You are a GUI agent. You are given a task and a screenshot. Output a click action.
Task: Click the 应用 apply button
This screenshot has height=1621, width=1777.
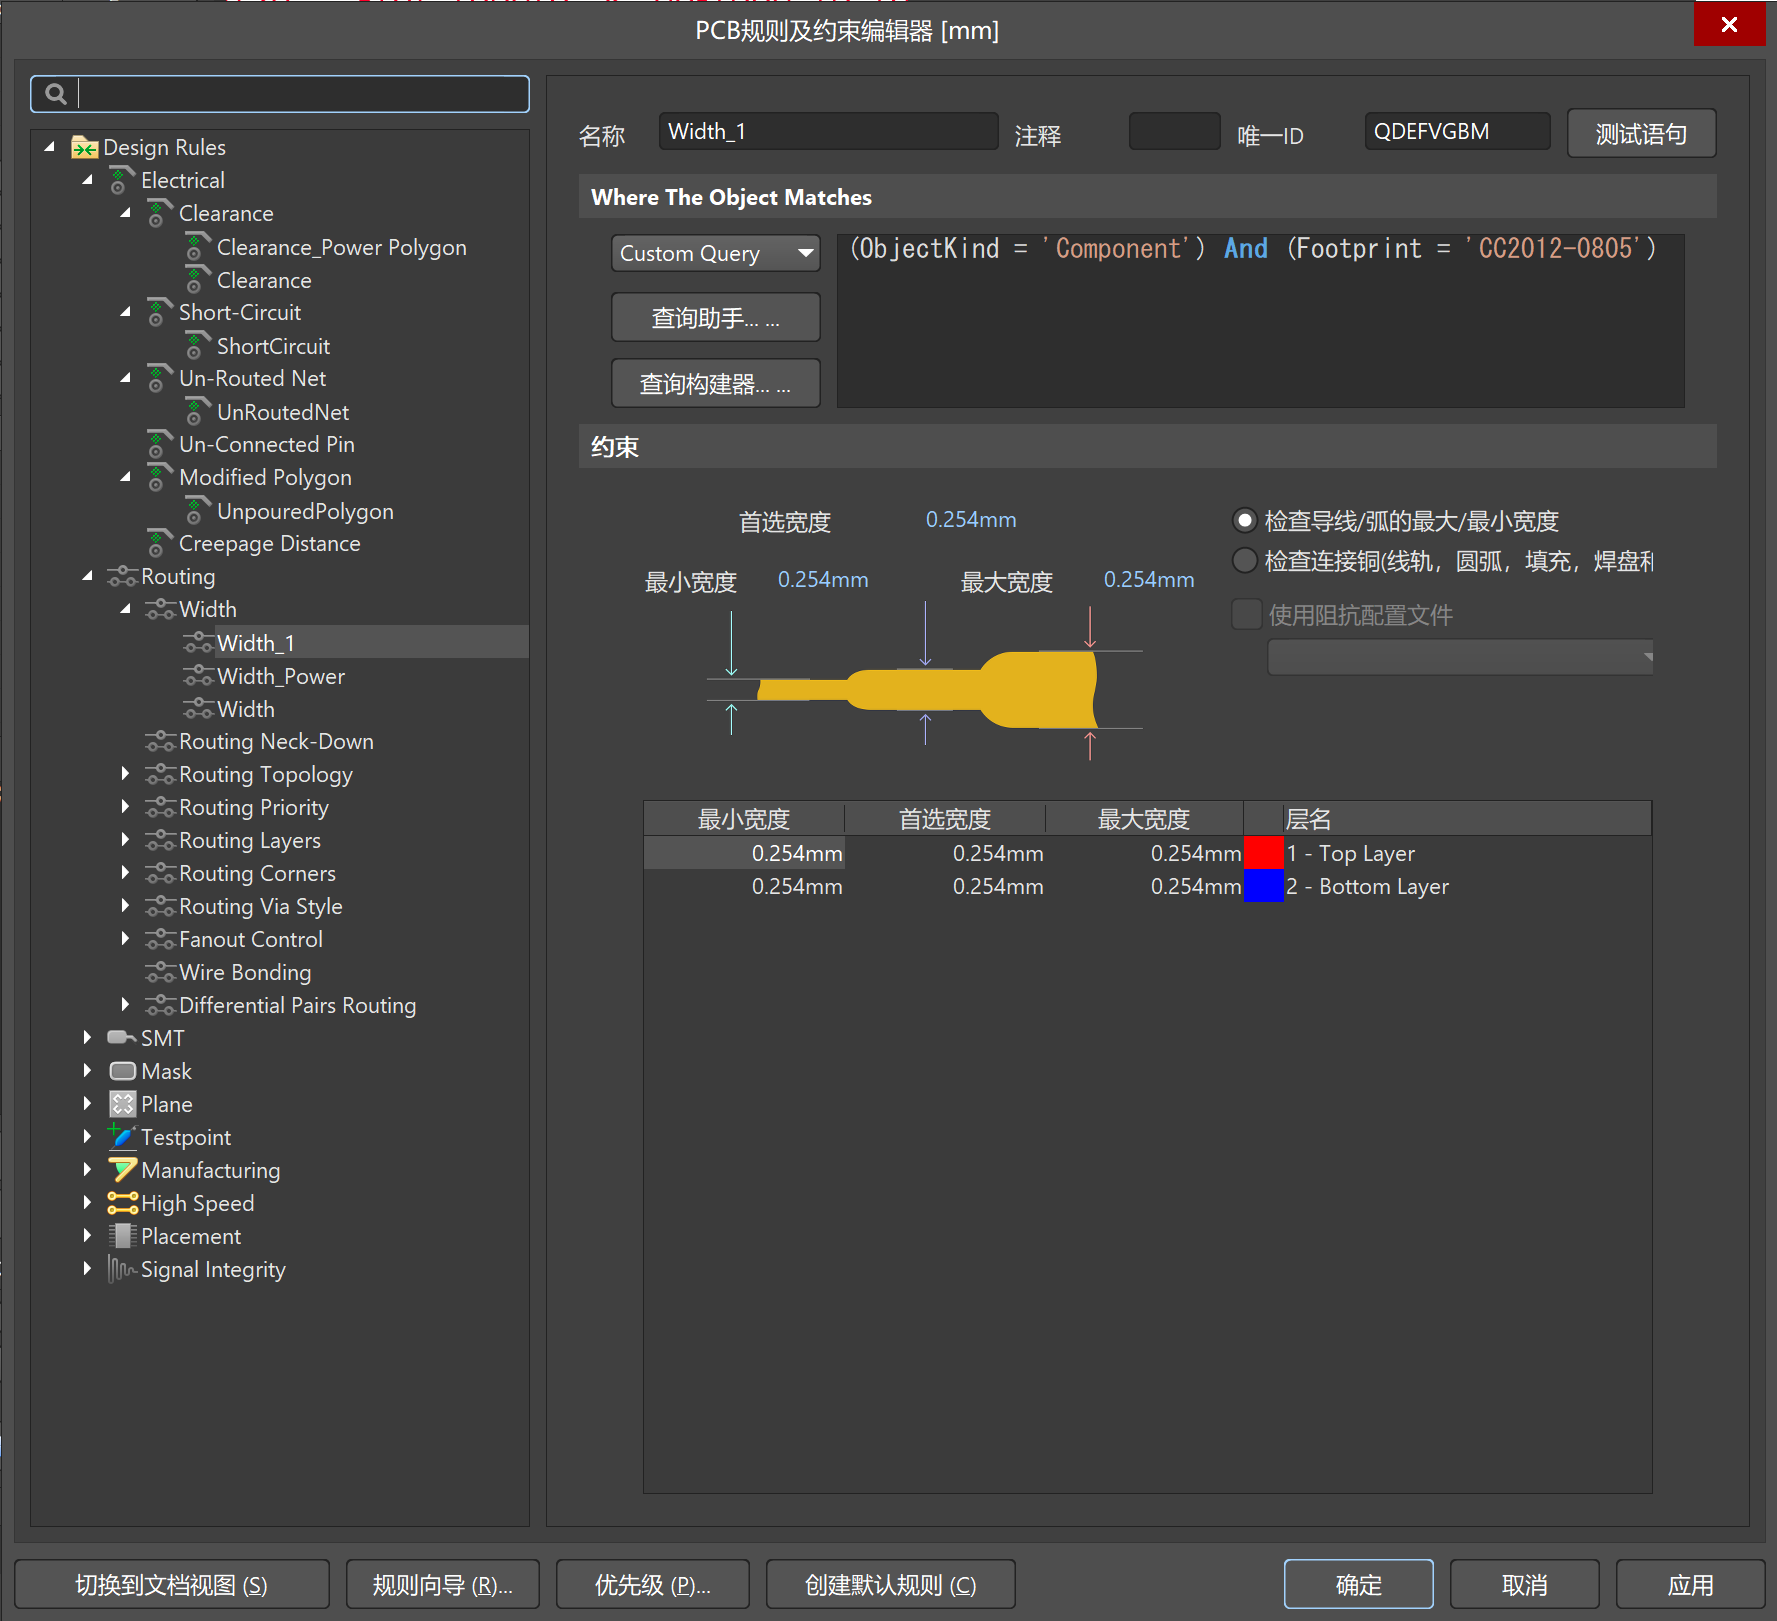pos(1689,1585)
